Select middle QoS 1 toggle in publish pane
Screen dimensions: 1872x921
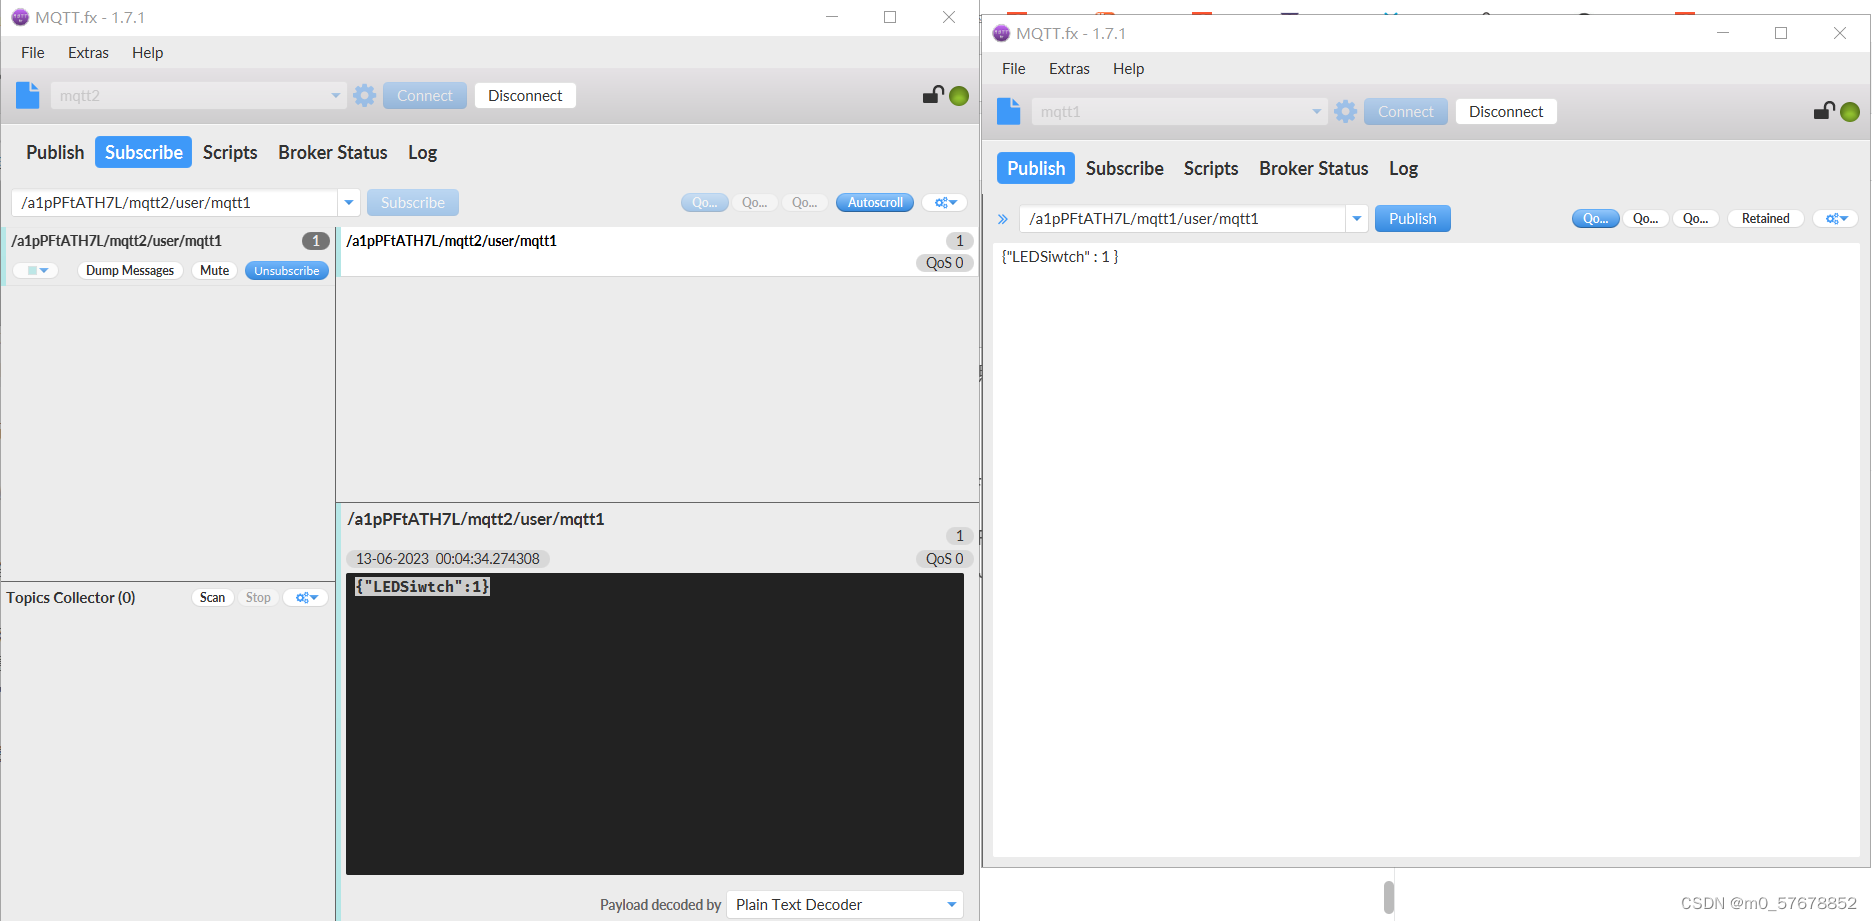[1645, 219]
